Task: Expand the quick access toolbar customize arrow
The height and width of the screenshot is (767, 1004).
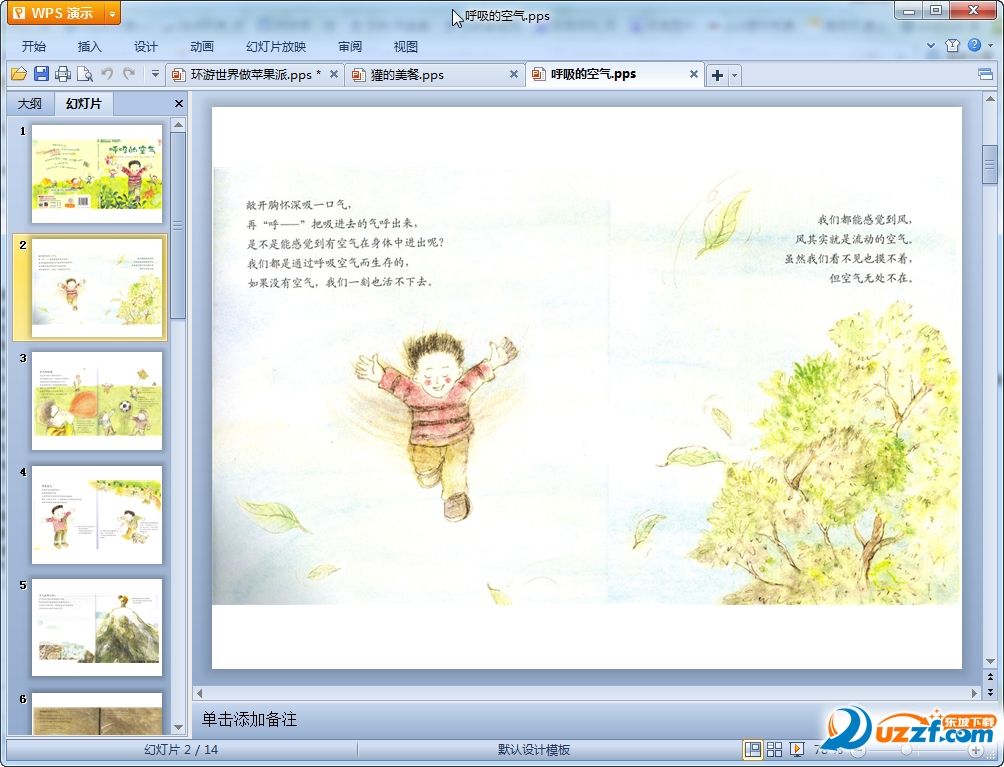Action: tap(155, 74)
